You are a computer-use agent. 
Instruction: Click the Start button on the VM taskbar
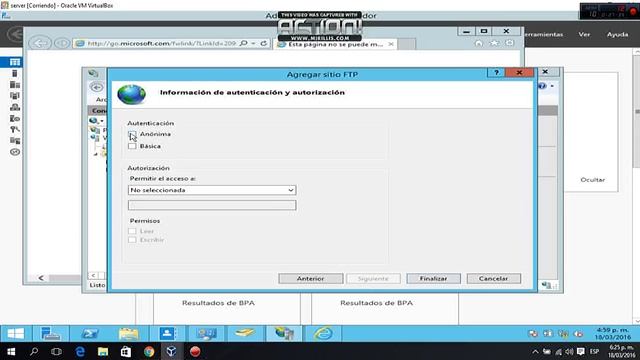point(16,333)
